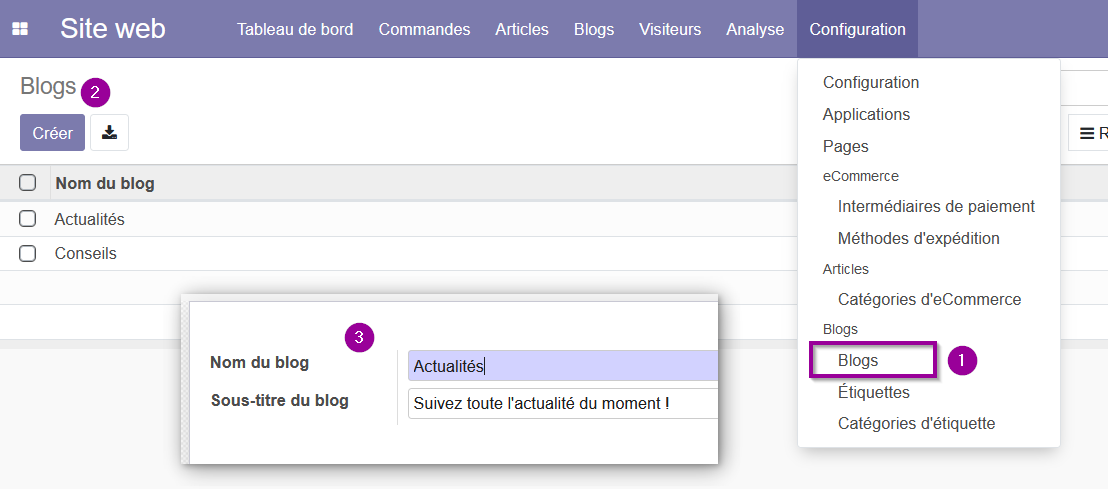Choose Catégories d'étiquette entry

pos(917,423)
